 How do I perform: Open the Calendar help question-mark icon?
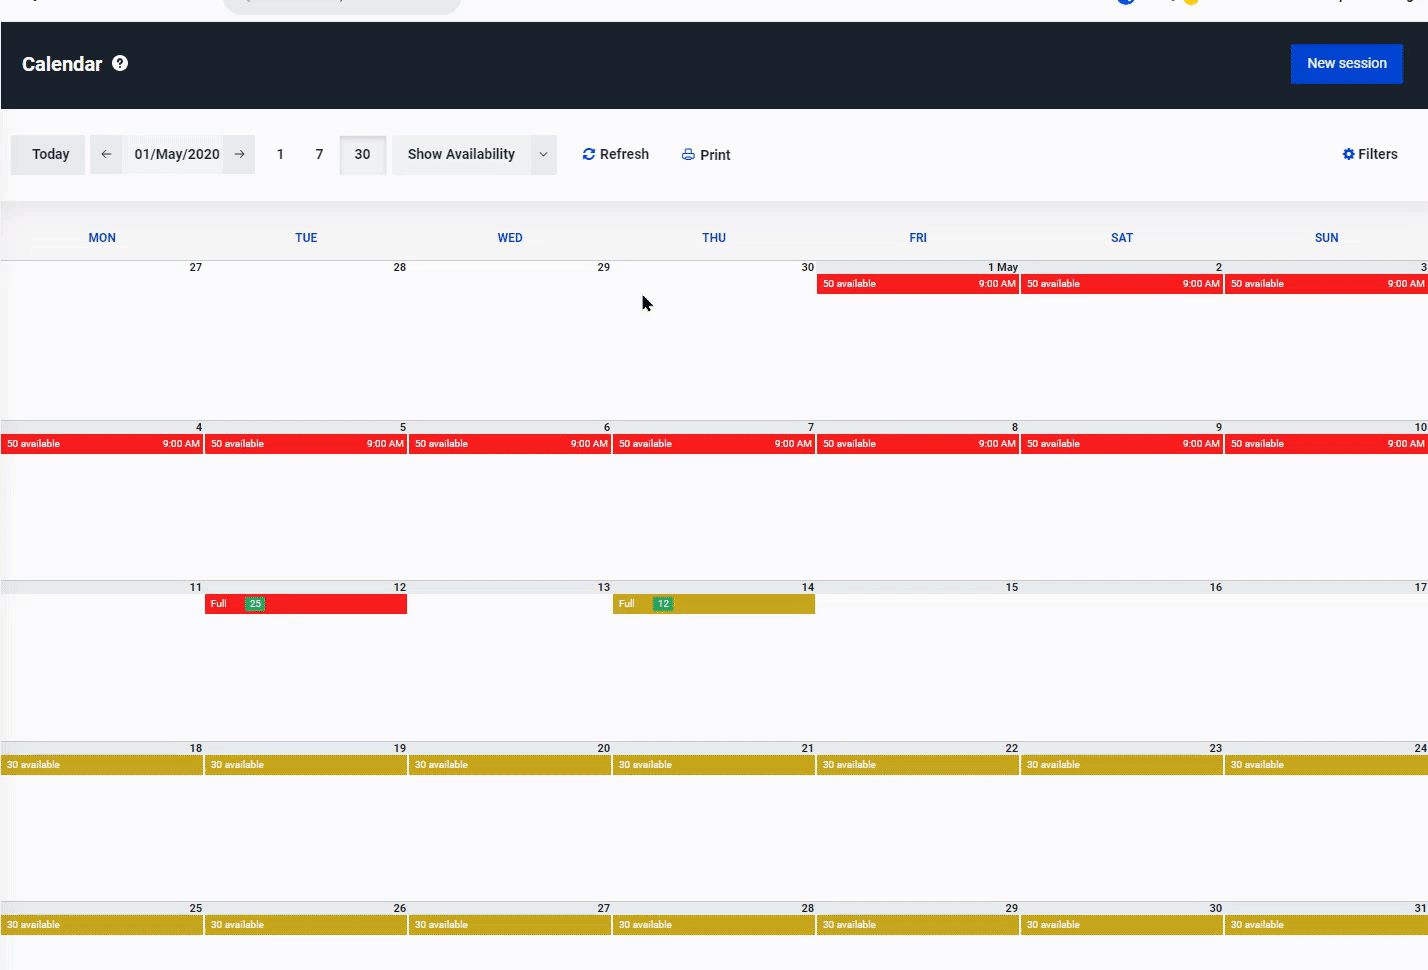[x=120, y=63]
